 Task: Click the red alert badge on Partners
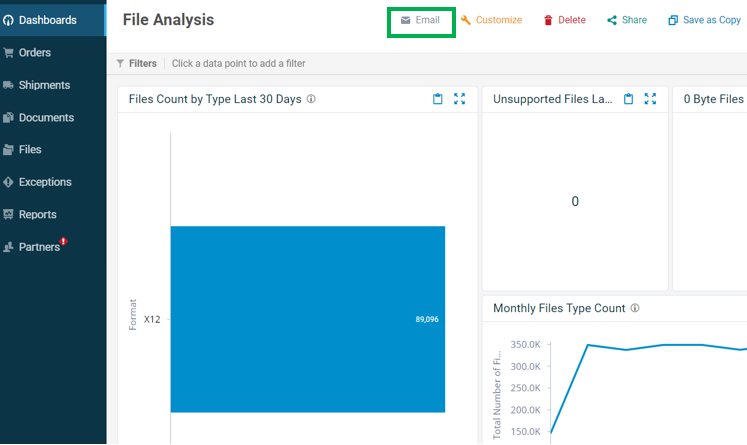click(63, 241)
